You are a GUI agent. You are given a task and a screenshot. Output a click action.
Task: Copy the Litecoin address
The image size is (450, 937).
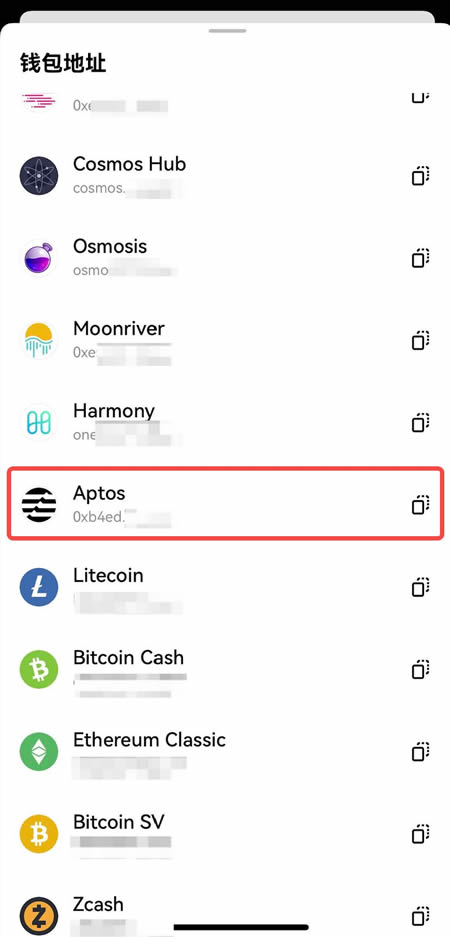[421, 587]
